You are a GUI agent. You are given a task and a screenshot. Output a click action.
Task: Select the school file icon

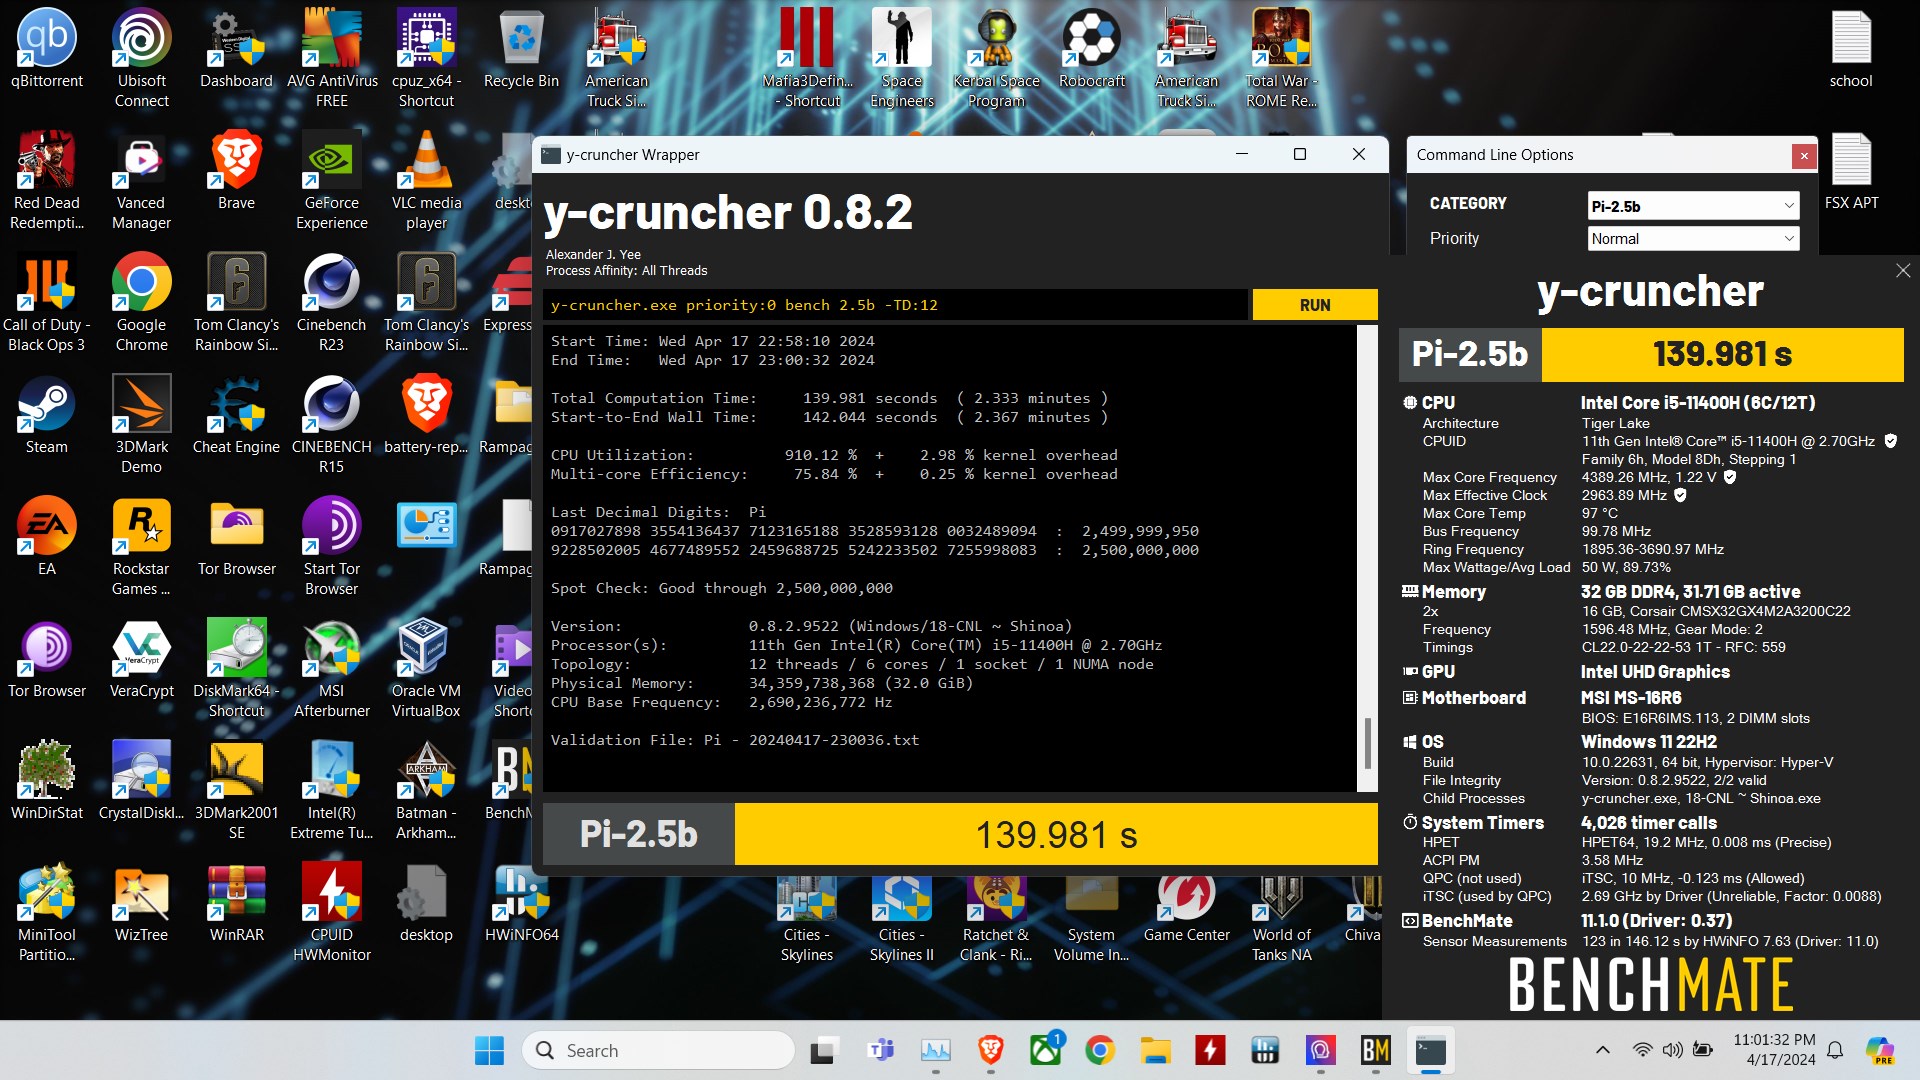[1851, 50]
